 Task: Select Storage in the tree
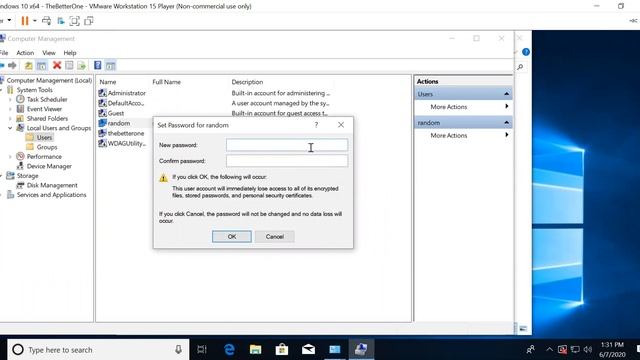(x=27, y=176)
